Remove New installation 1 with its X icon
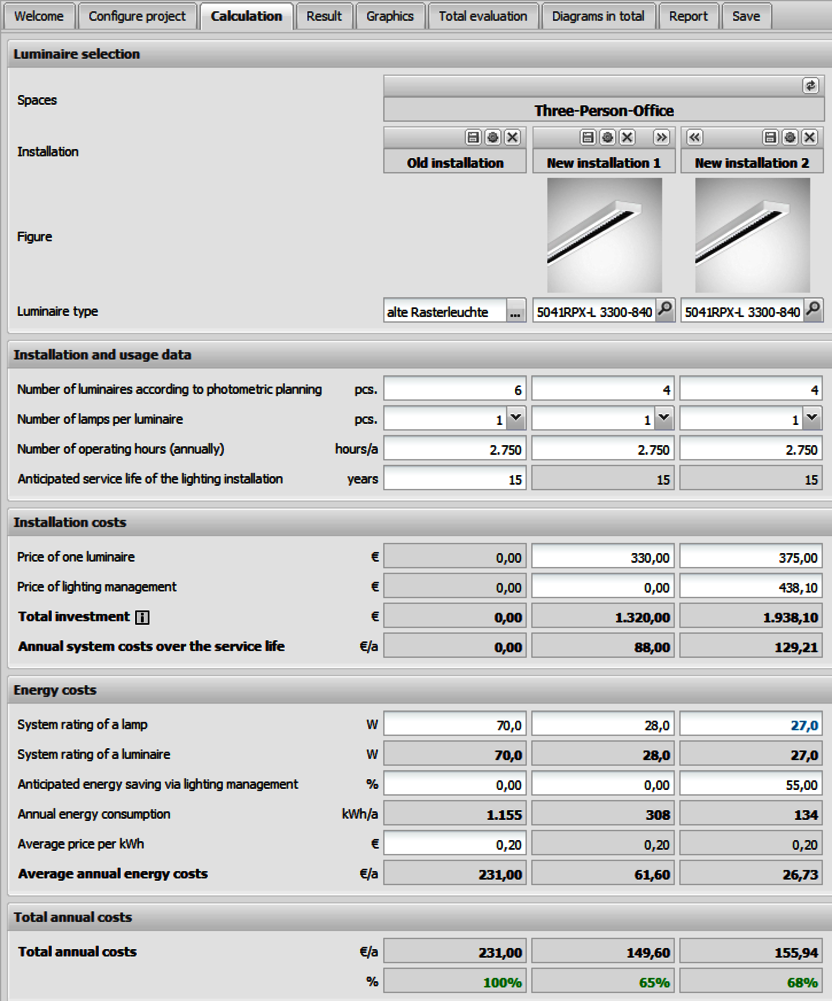The height and width of the screenshot is (1001, 832). point(627,137)
